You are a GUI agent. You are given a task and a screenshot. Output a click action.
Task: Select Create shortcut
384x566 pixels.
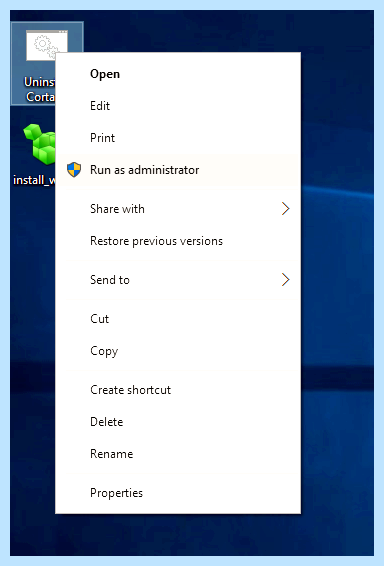pos(178,390)
